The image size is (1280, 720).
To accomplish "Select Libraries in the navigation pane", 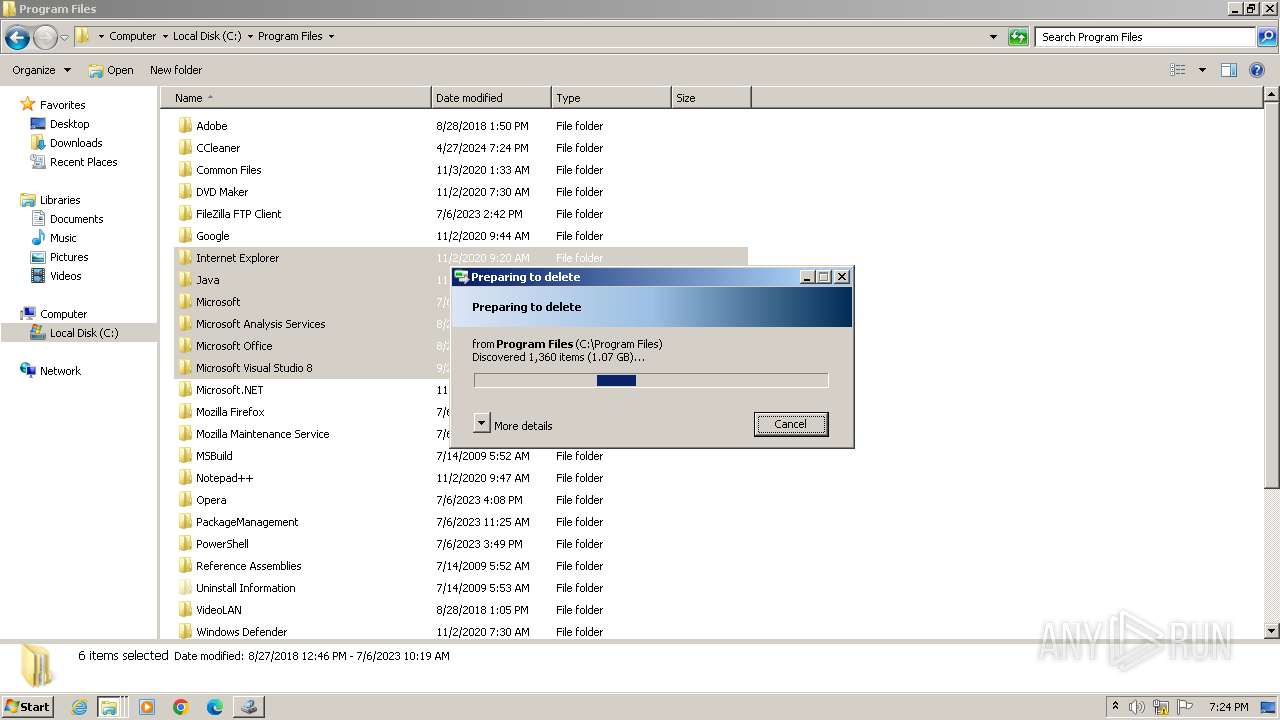I will [60, 200].
